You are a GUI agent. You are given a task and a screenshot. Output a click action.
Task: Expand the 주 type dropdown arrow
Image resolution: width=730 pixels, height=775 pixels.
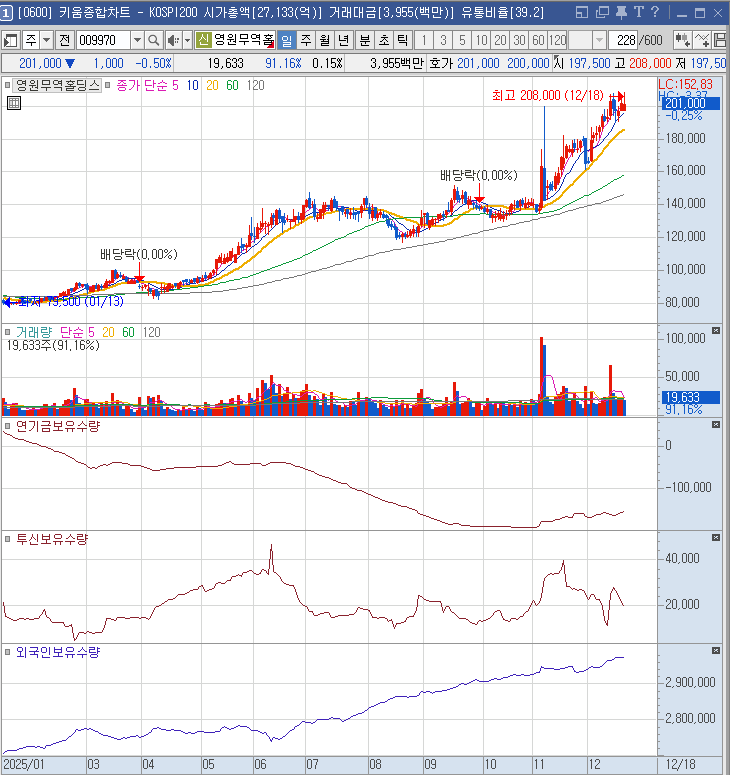(x=46, y=40)
